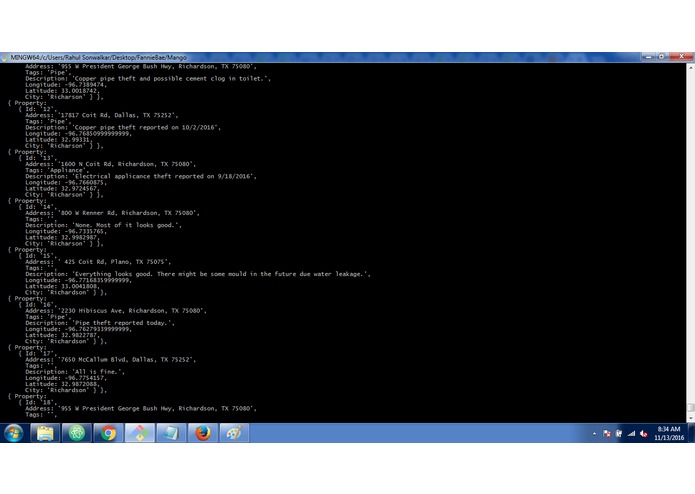Click the Tags: 'Appliance' line
Screen dimensions: 695x494
57,170
